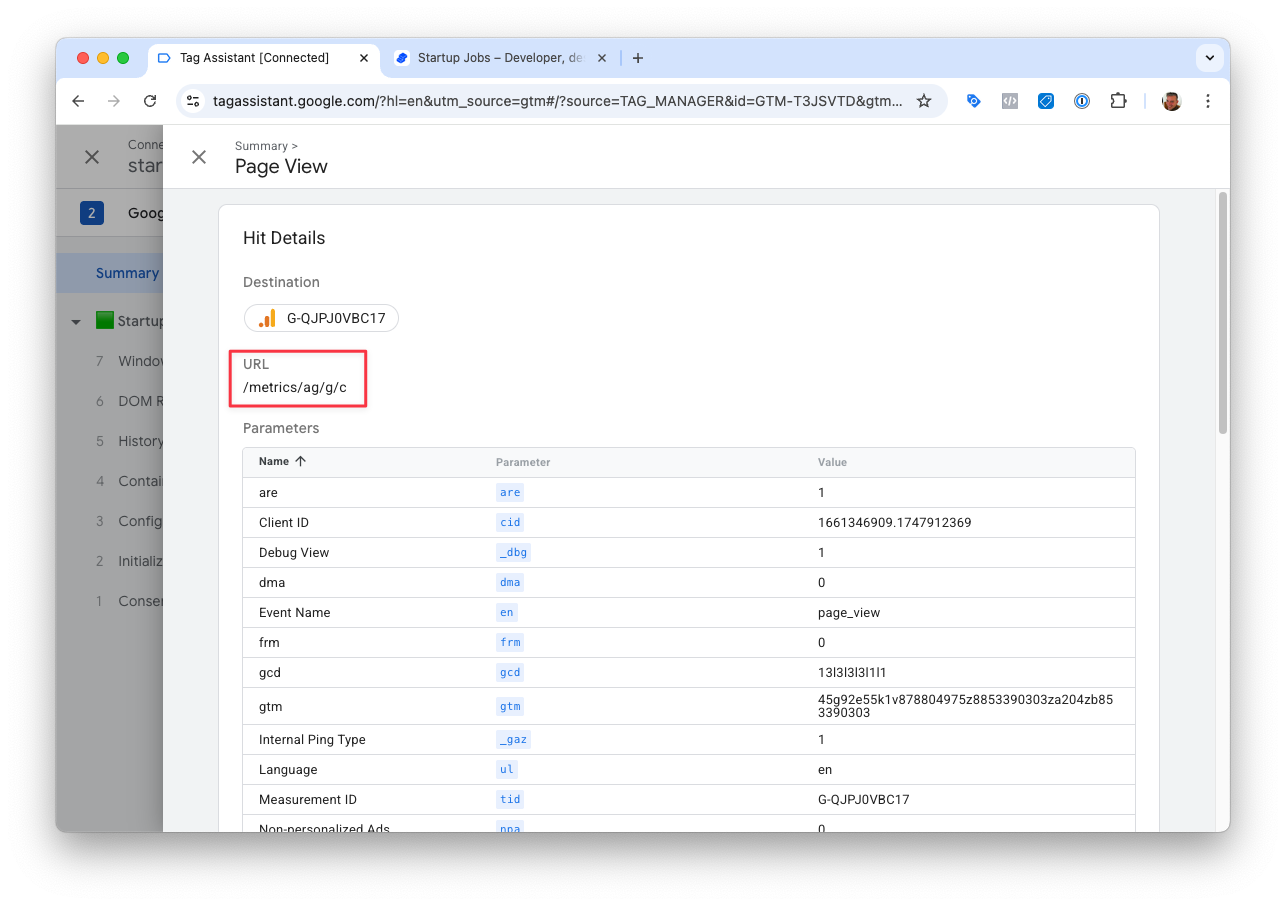Click the sort ascending arrow beside Name

pos(301,462)
